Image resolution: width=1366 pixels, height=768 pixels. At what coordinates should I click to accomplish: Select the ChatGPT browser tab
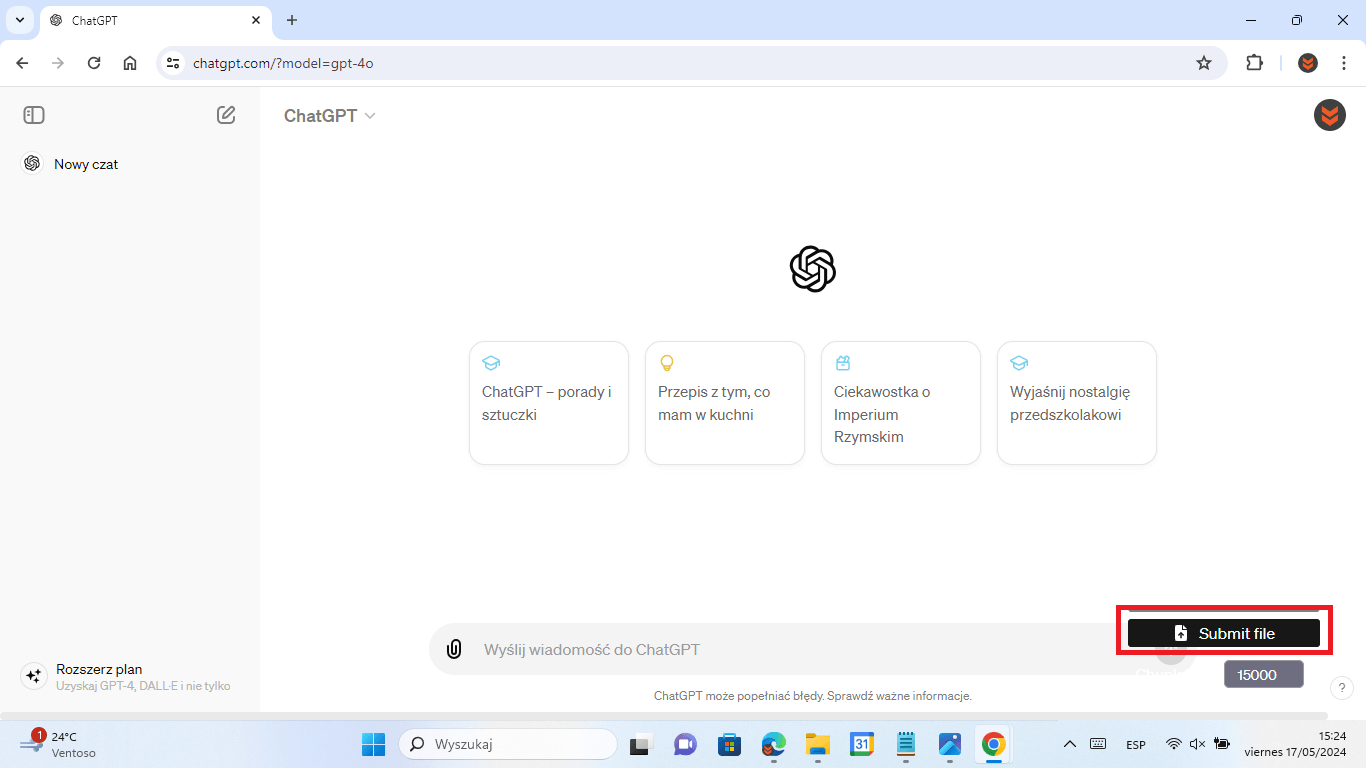[x=156, y=20]
